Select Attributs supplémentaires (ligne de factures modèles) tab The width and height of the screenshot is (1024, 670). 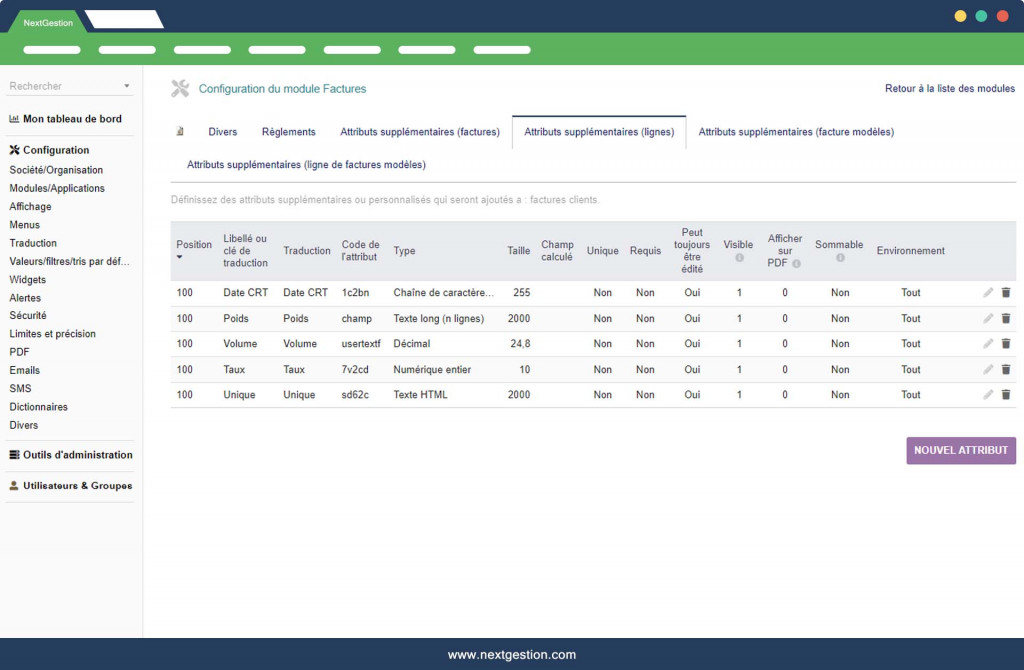(306, 165)
